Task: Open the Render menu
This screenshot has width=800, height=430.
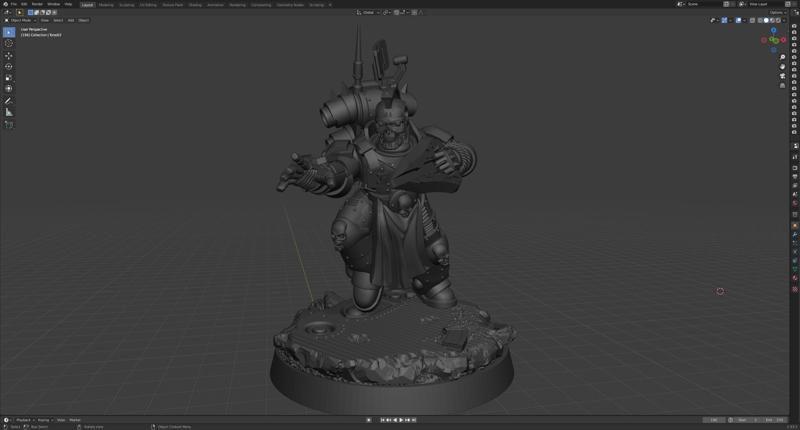Action: click(x=37, y=4)
